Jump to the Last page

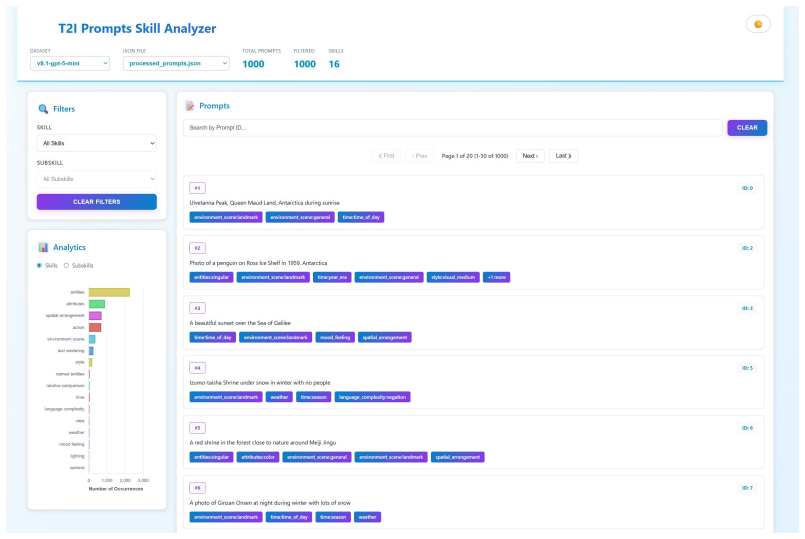coord(563,156)
